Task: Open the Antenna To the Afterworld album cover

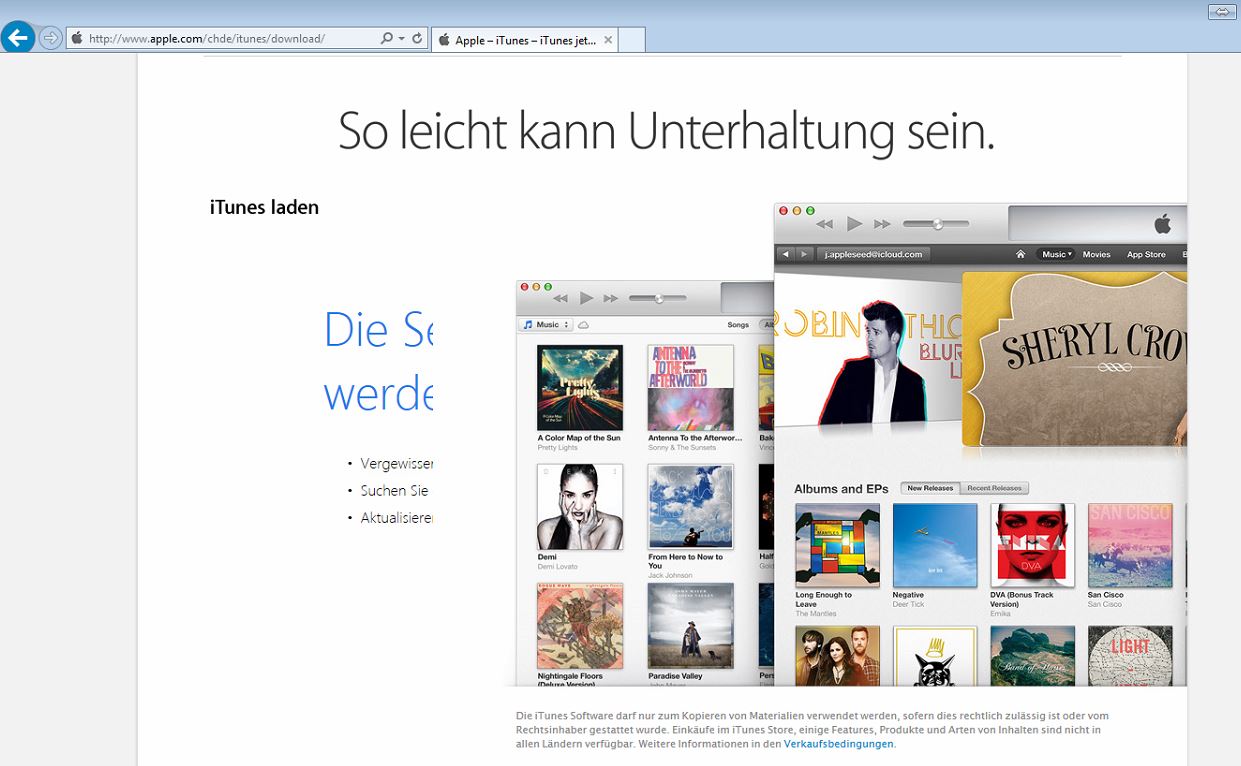Action: 690,388
